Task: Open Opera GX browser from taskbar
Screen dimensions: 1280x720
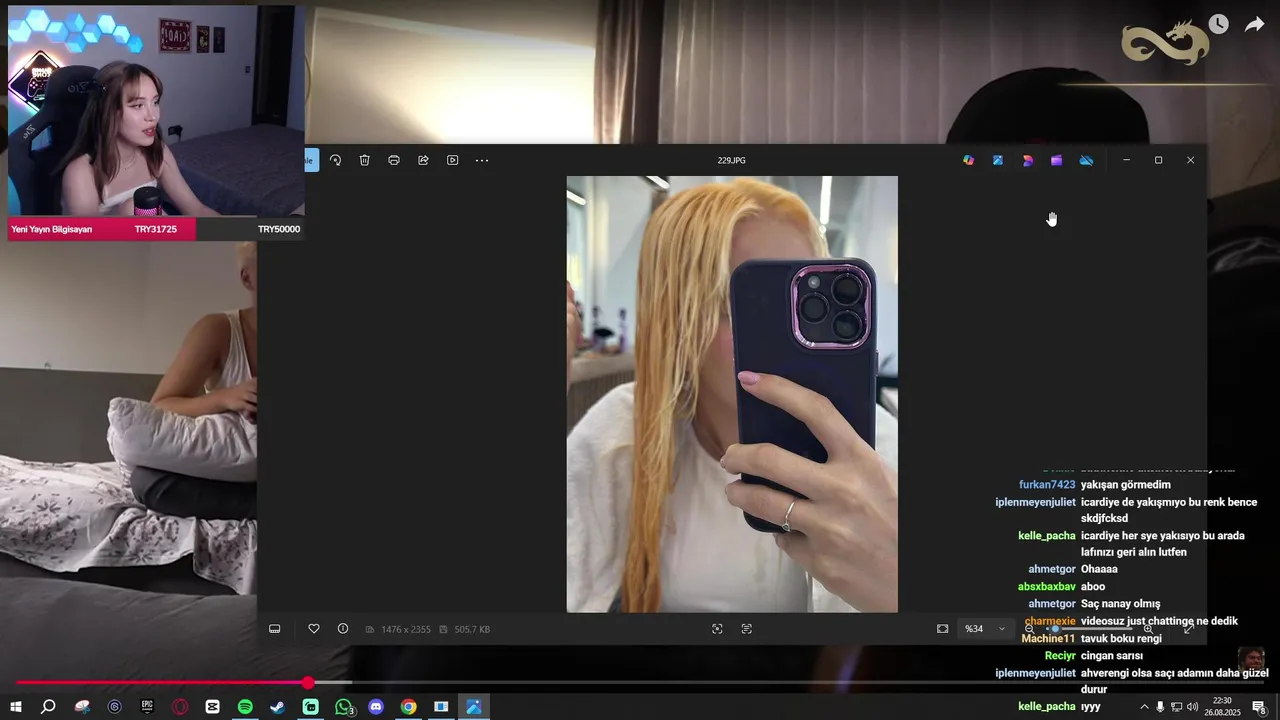Action: pos(180,707)
